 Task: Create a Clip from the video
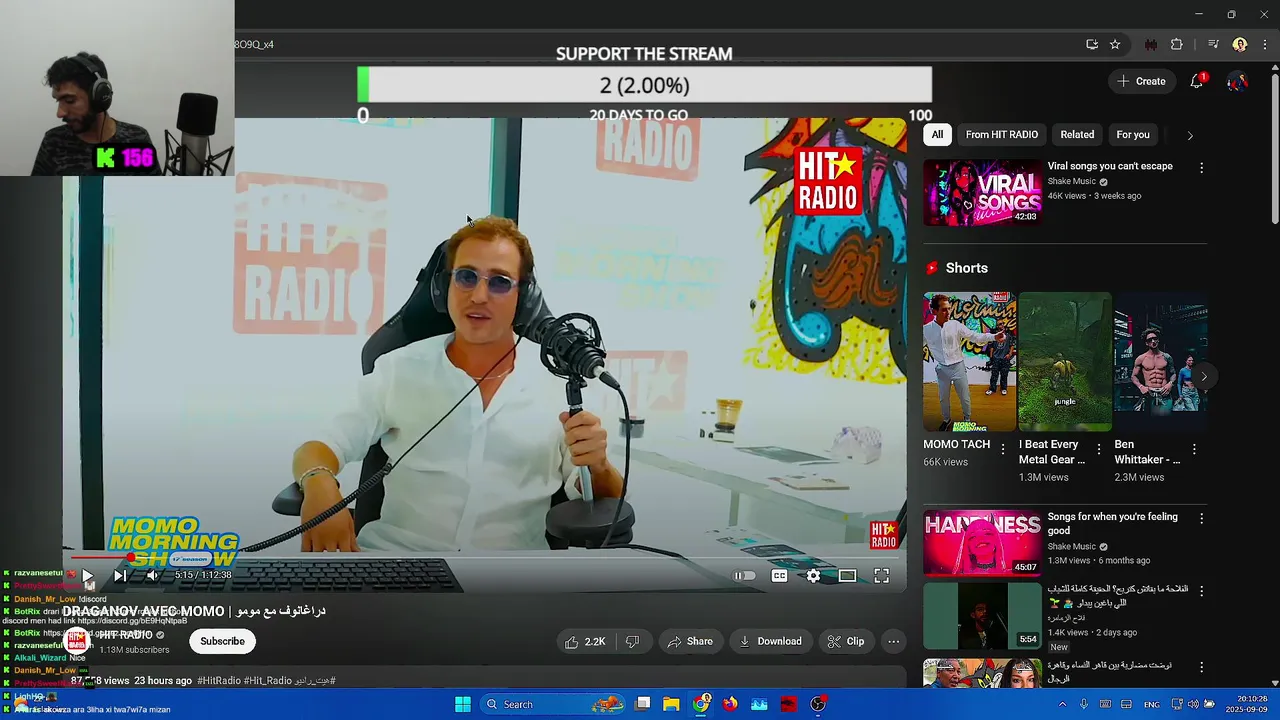(x=845, y=641)
